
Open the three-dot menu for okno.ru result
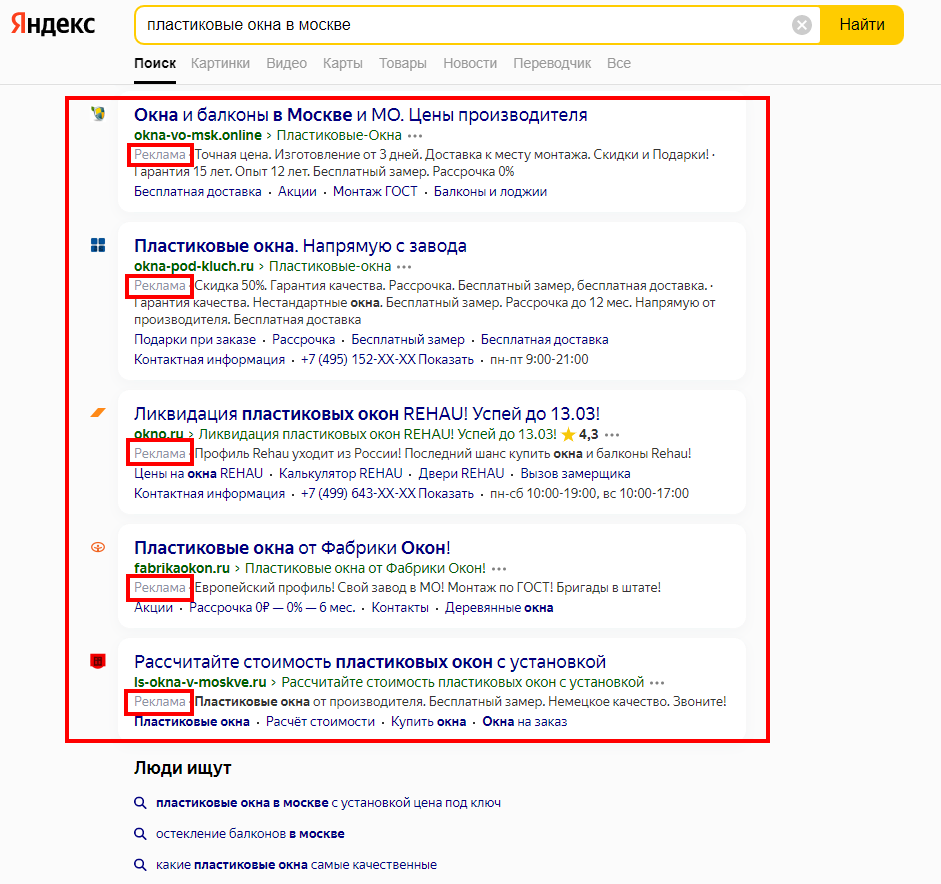pos(612,434)
